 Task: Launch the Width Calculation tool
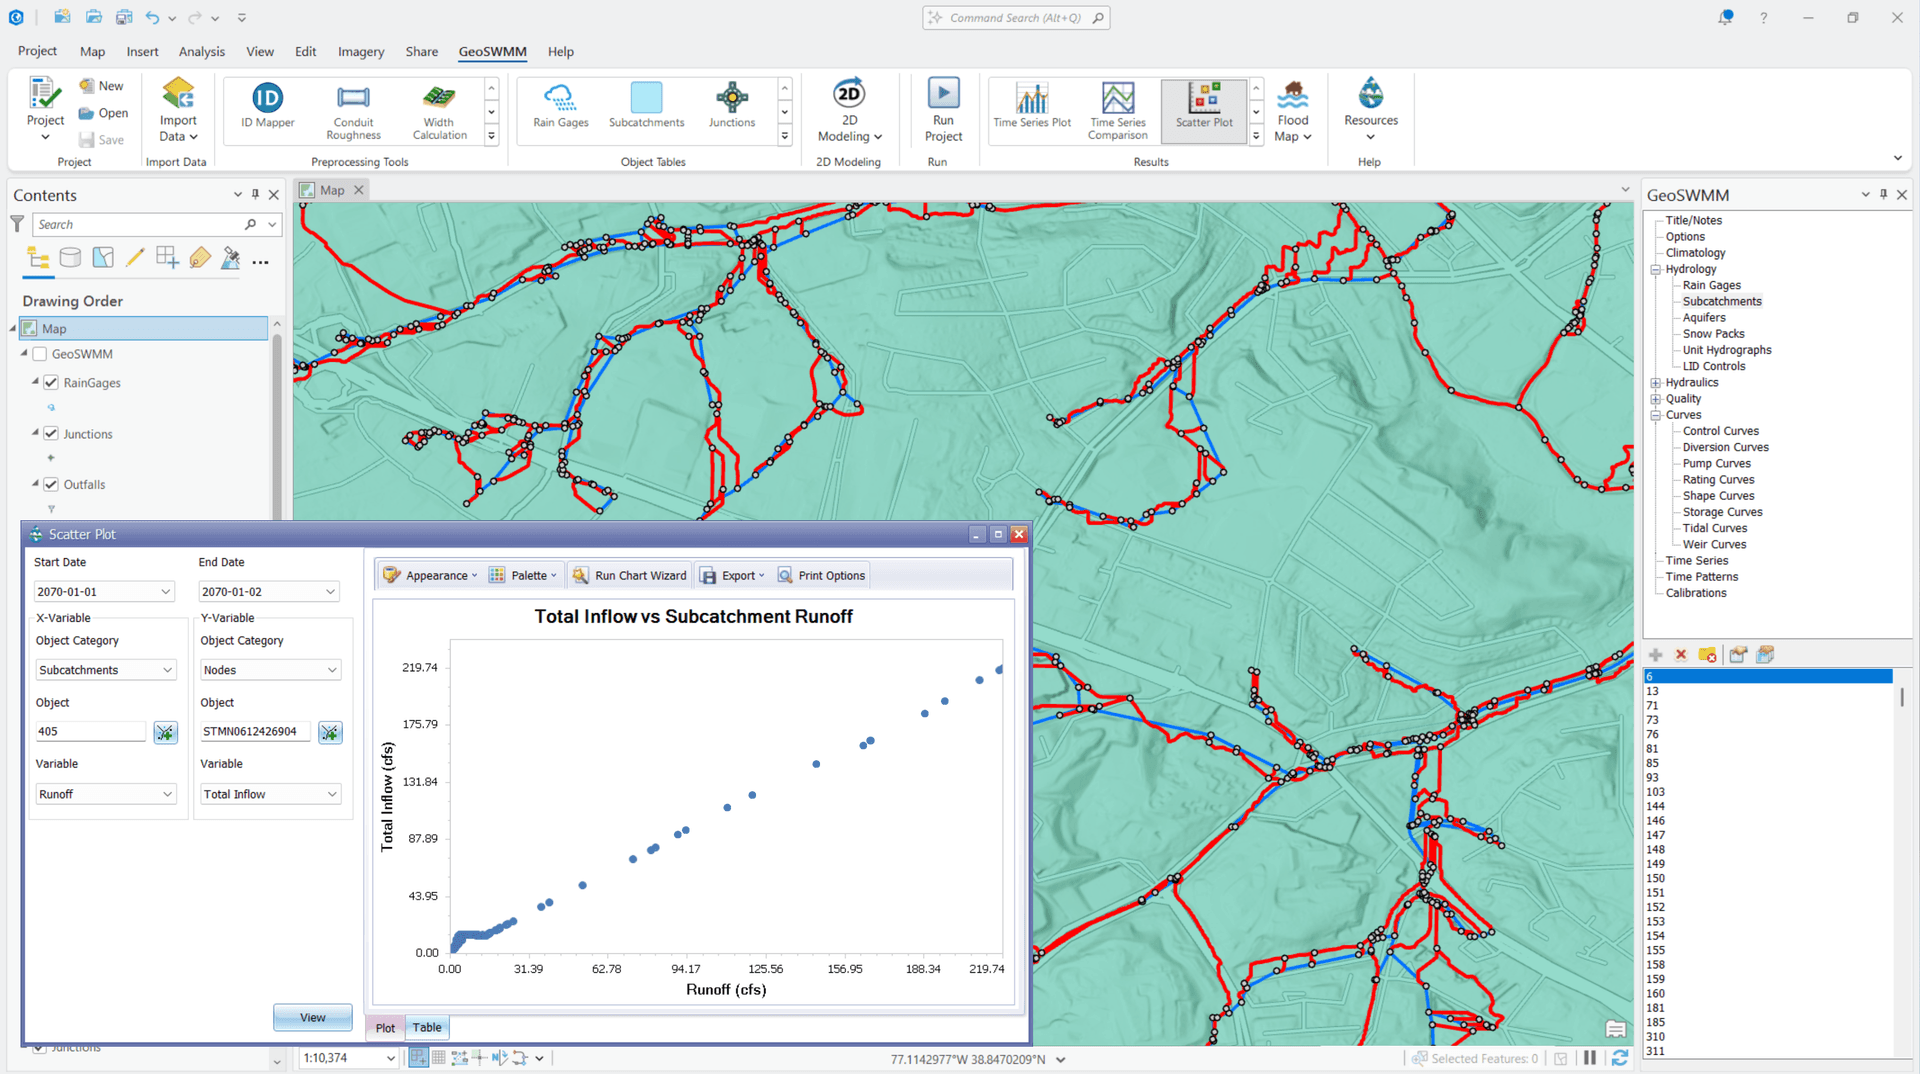click(x=438, y=110)
